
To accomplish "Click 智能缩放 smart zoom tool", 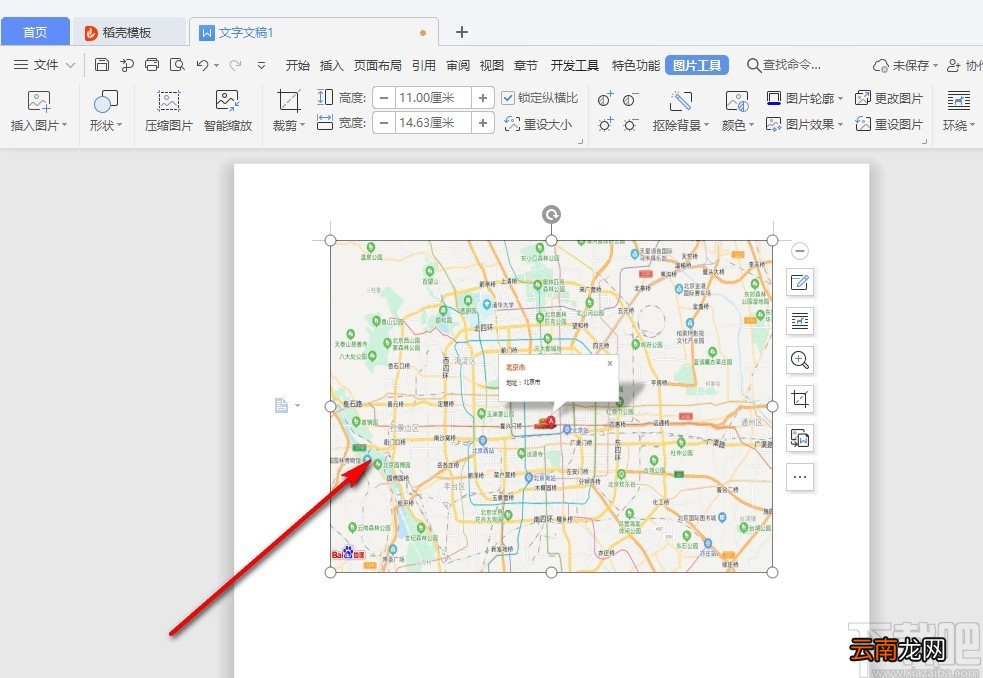I will click(228, 110).
